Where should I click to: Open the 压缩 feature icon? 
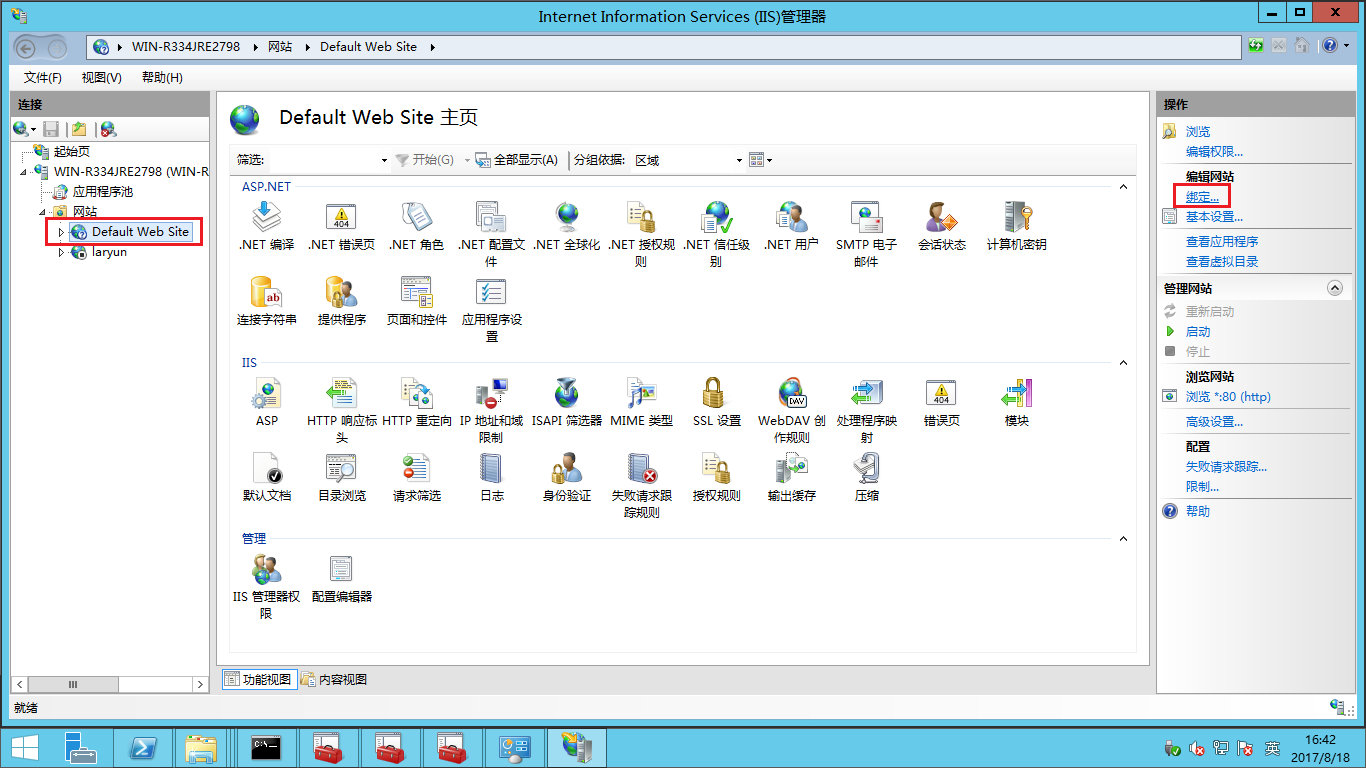tap(866, 469)
